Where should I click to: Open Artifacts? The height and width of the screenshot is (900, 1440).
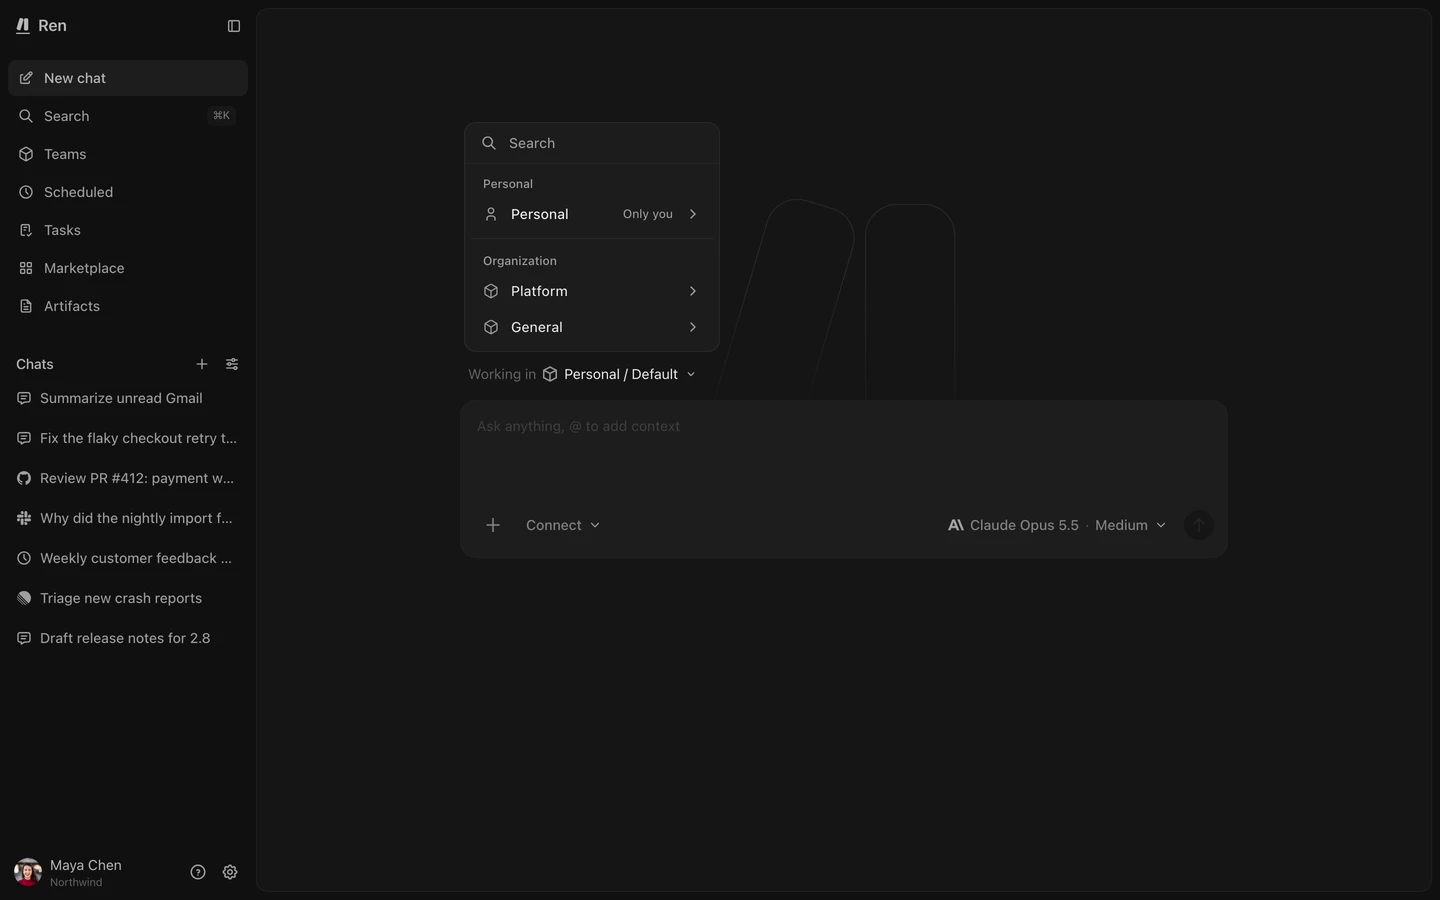click(x=128, y=306)
